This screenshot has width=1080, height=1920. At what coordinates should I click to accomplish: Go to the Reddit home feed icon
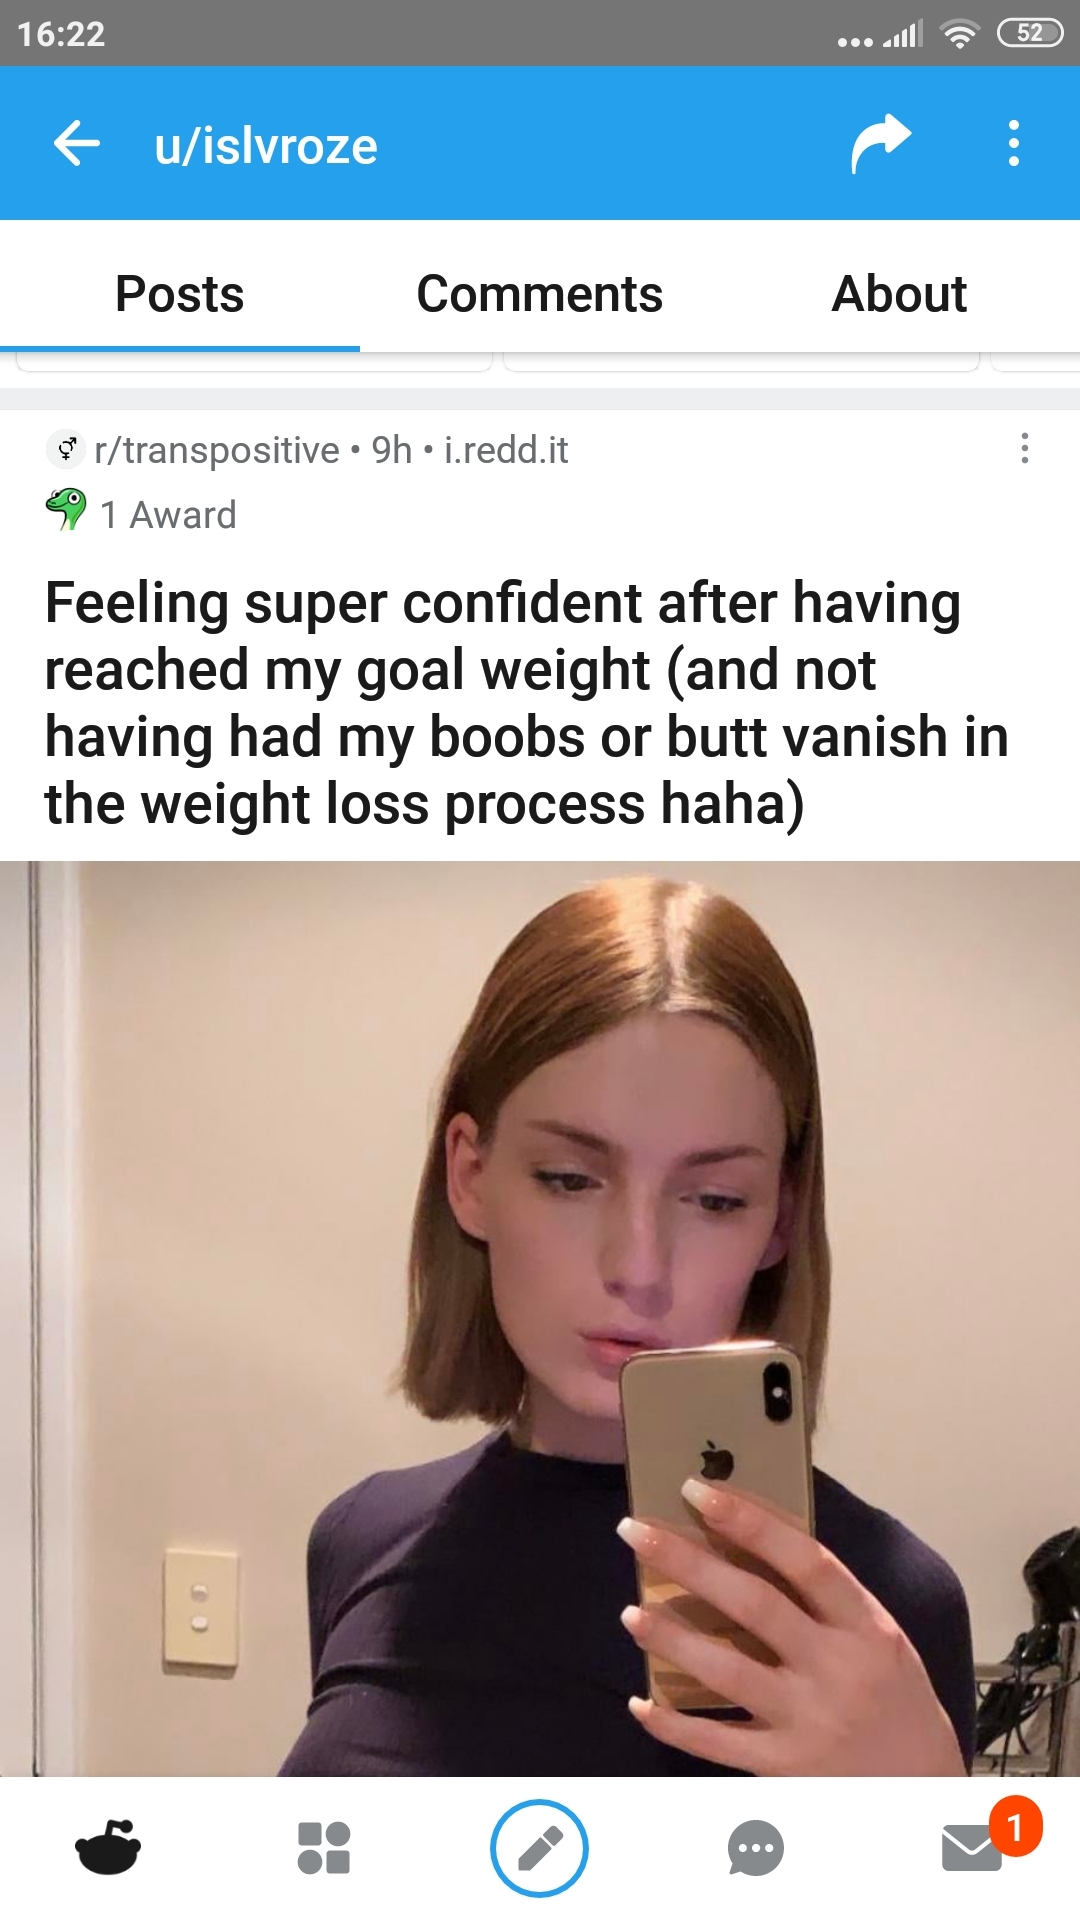(x=108, y=1847)
